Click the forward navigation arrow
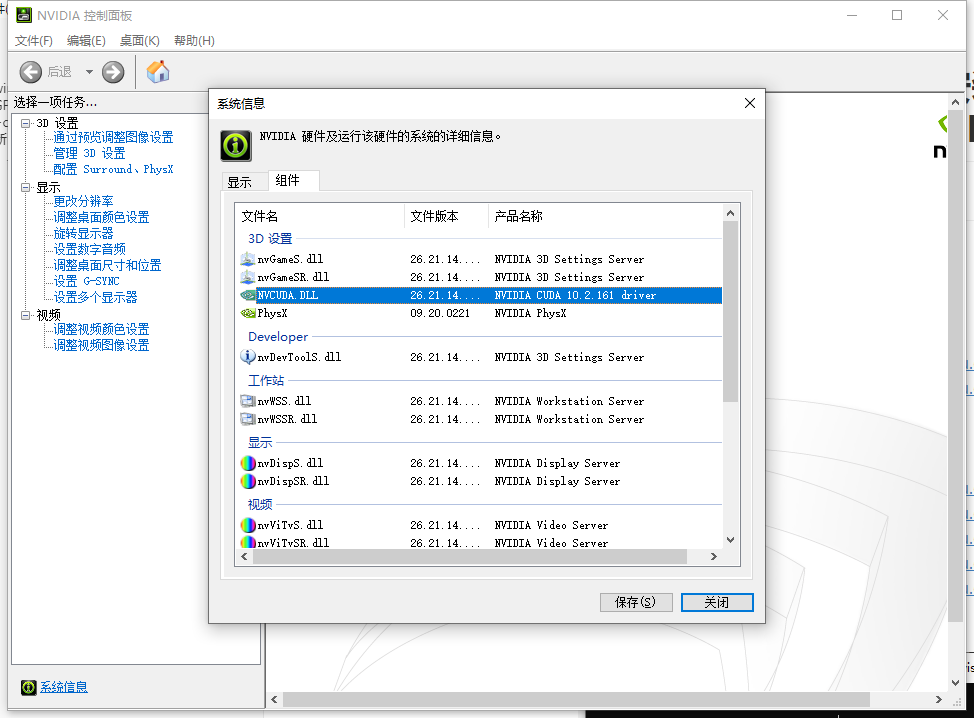This screenshot has height=718, width=974. 112,71
